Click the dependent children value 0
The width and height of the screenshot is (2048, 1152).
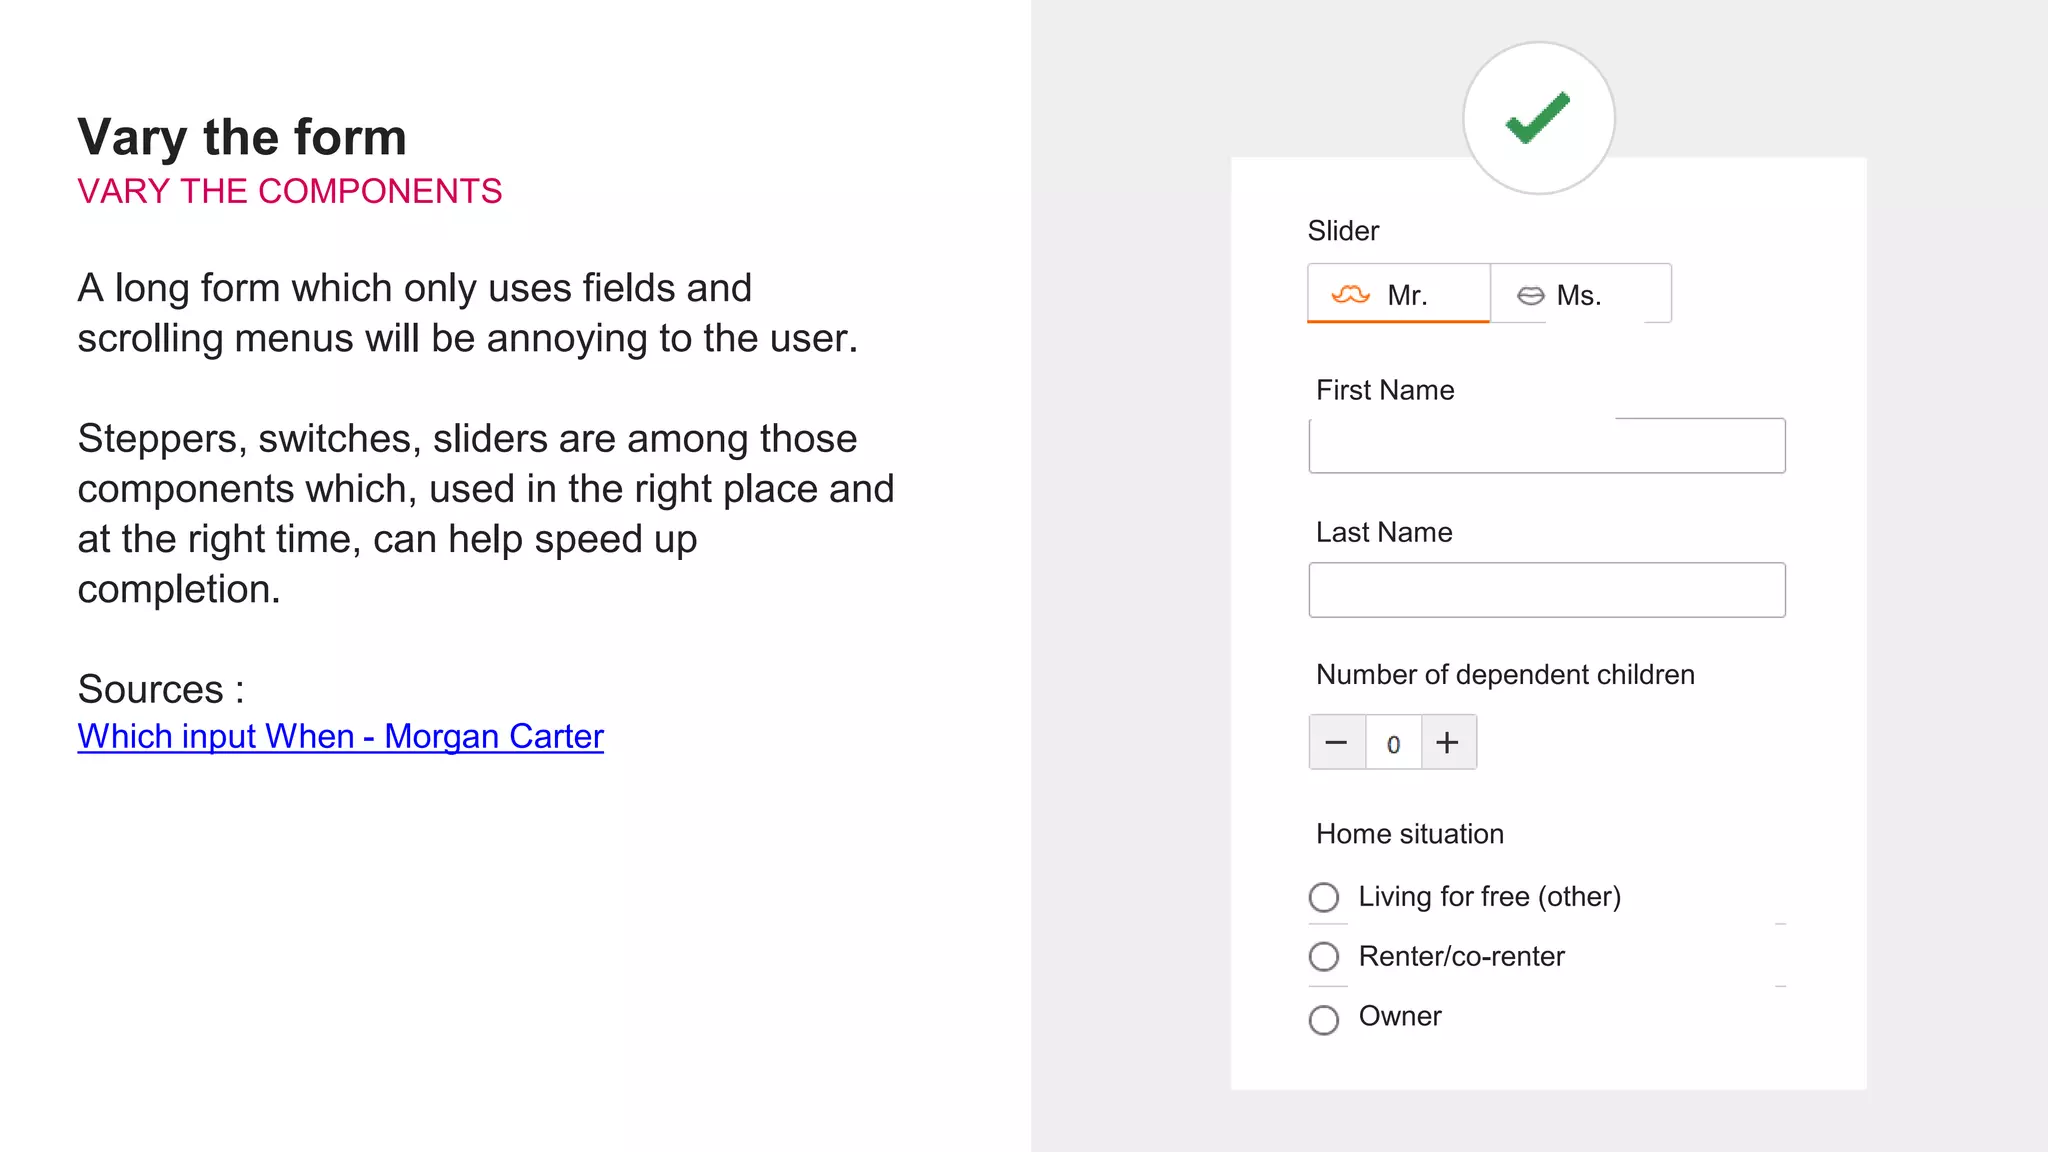[1393, 743]
